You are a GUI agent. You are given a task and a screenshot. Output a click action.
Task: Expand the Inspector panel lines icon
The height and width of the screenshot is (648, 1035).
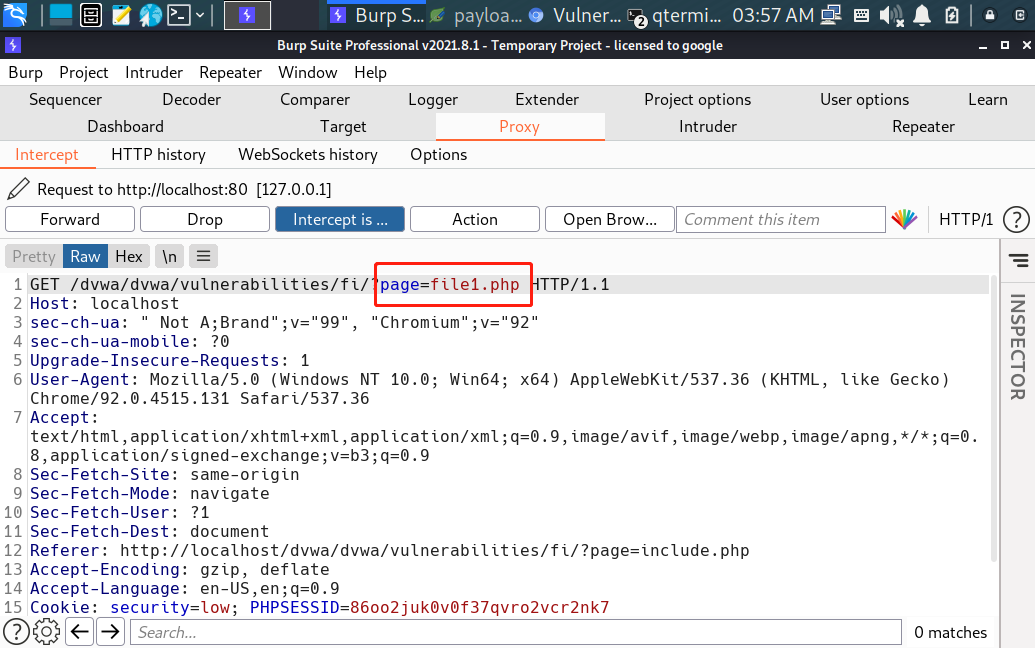1018,261
